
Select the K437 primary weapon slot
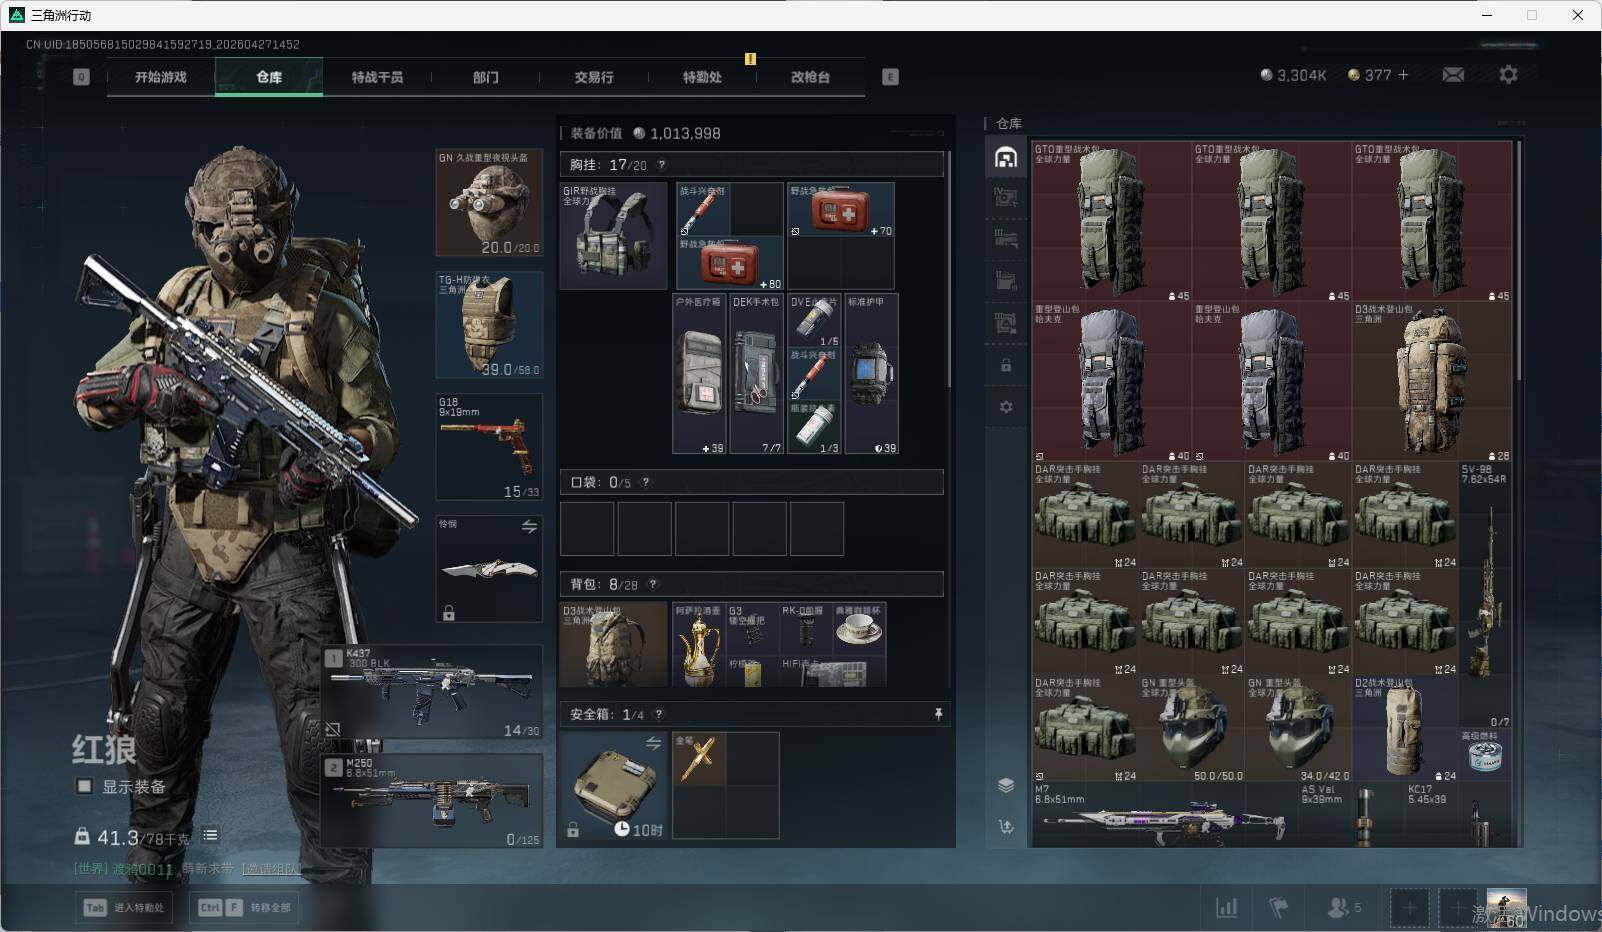click(432, 692)
